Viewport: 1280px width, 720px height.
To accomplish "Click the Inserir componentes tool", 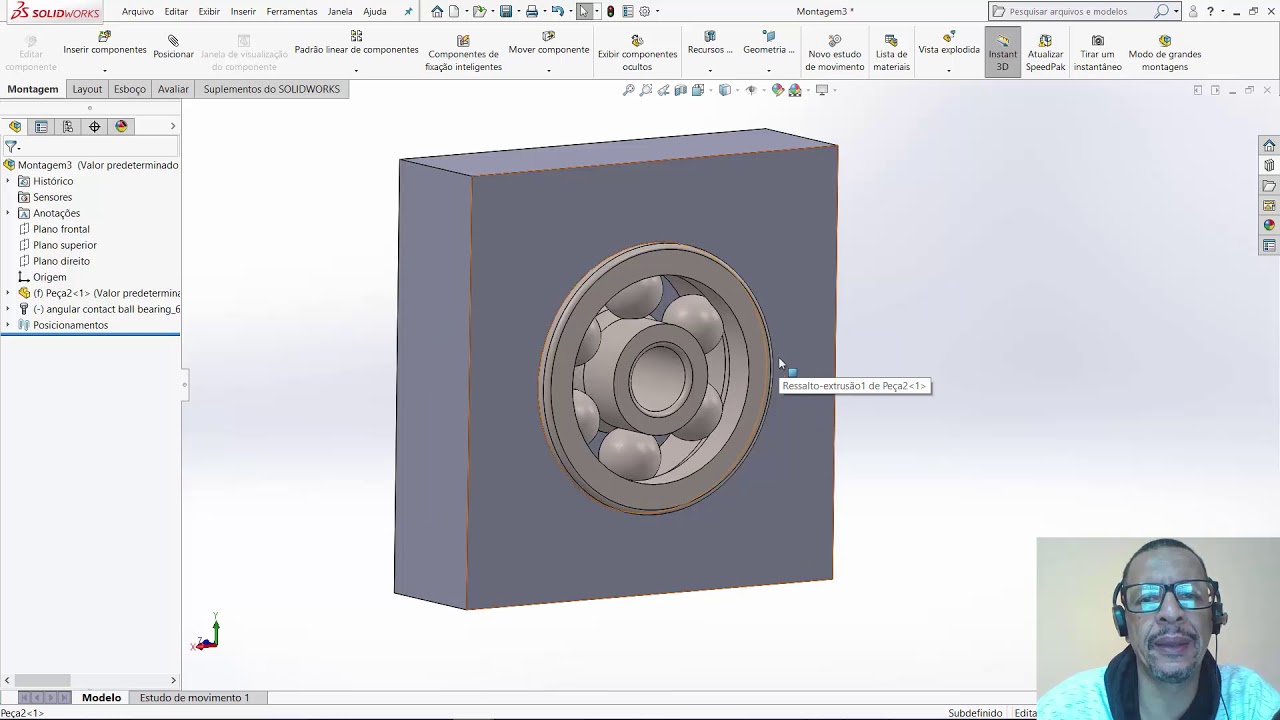I will [x=105, y=44].
